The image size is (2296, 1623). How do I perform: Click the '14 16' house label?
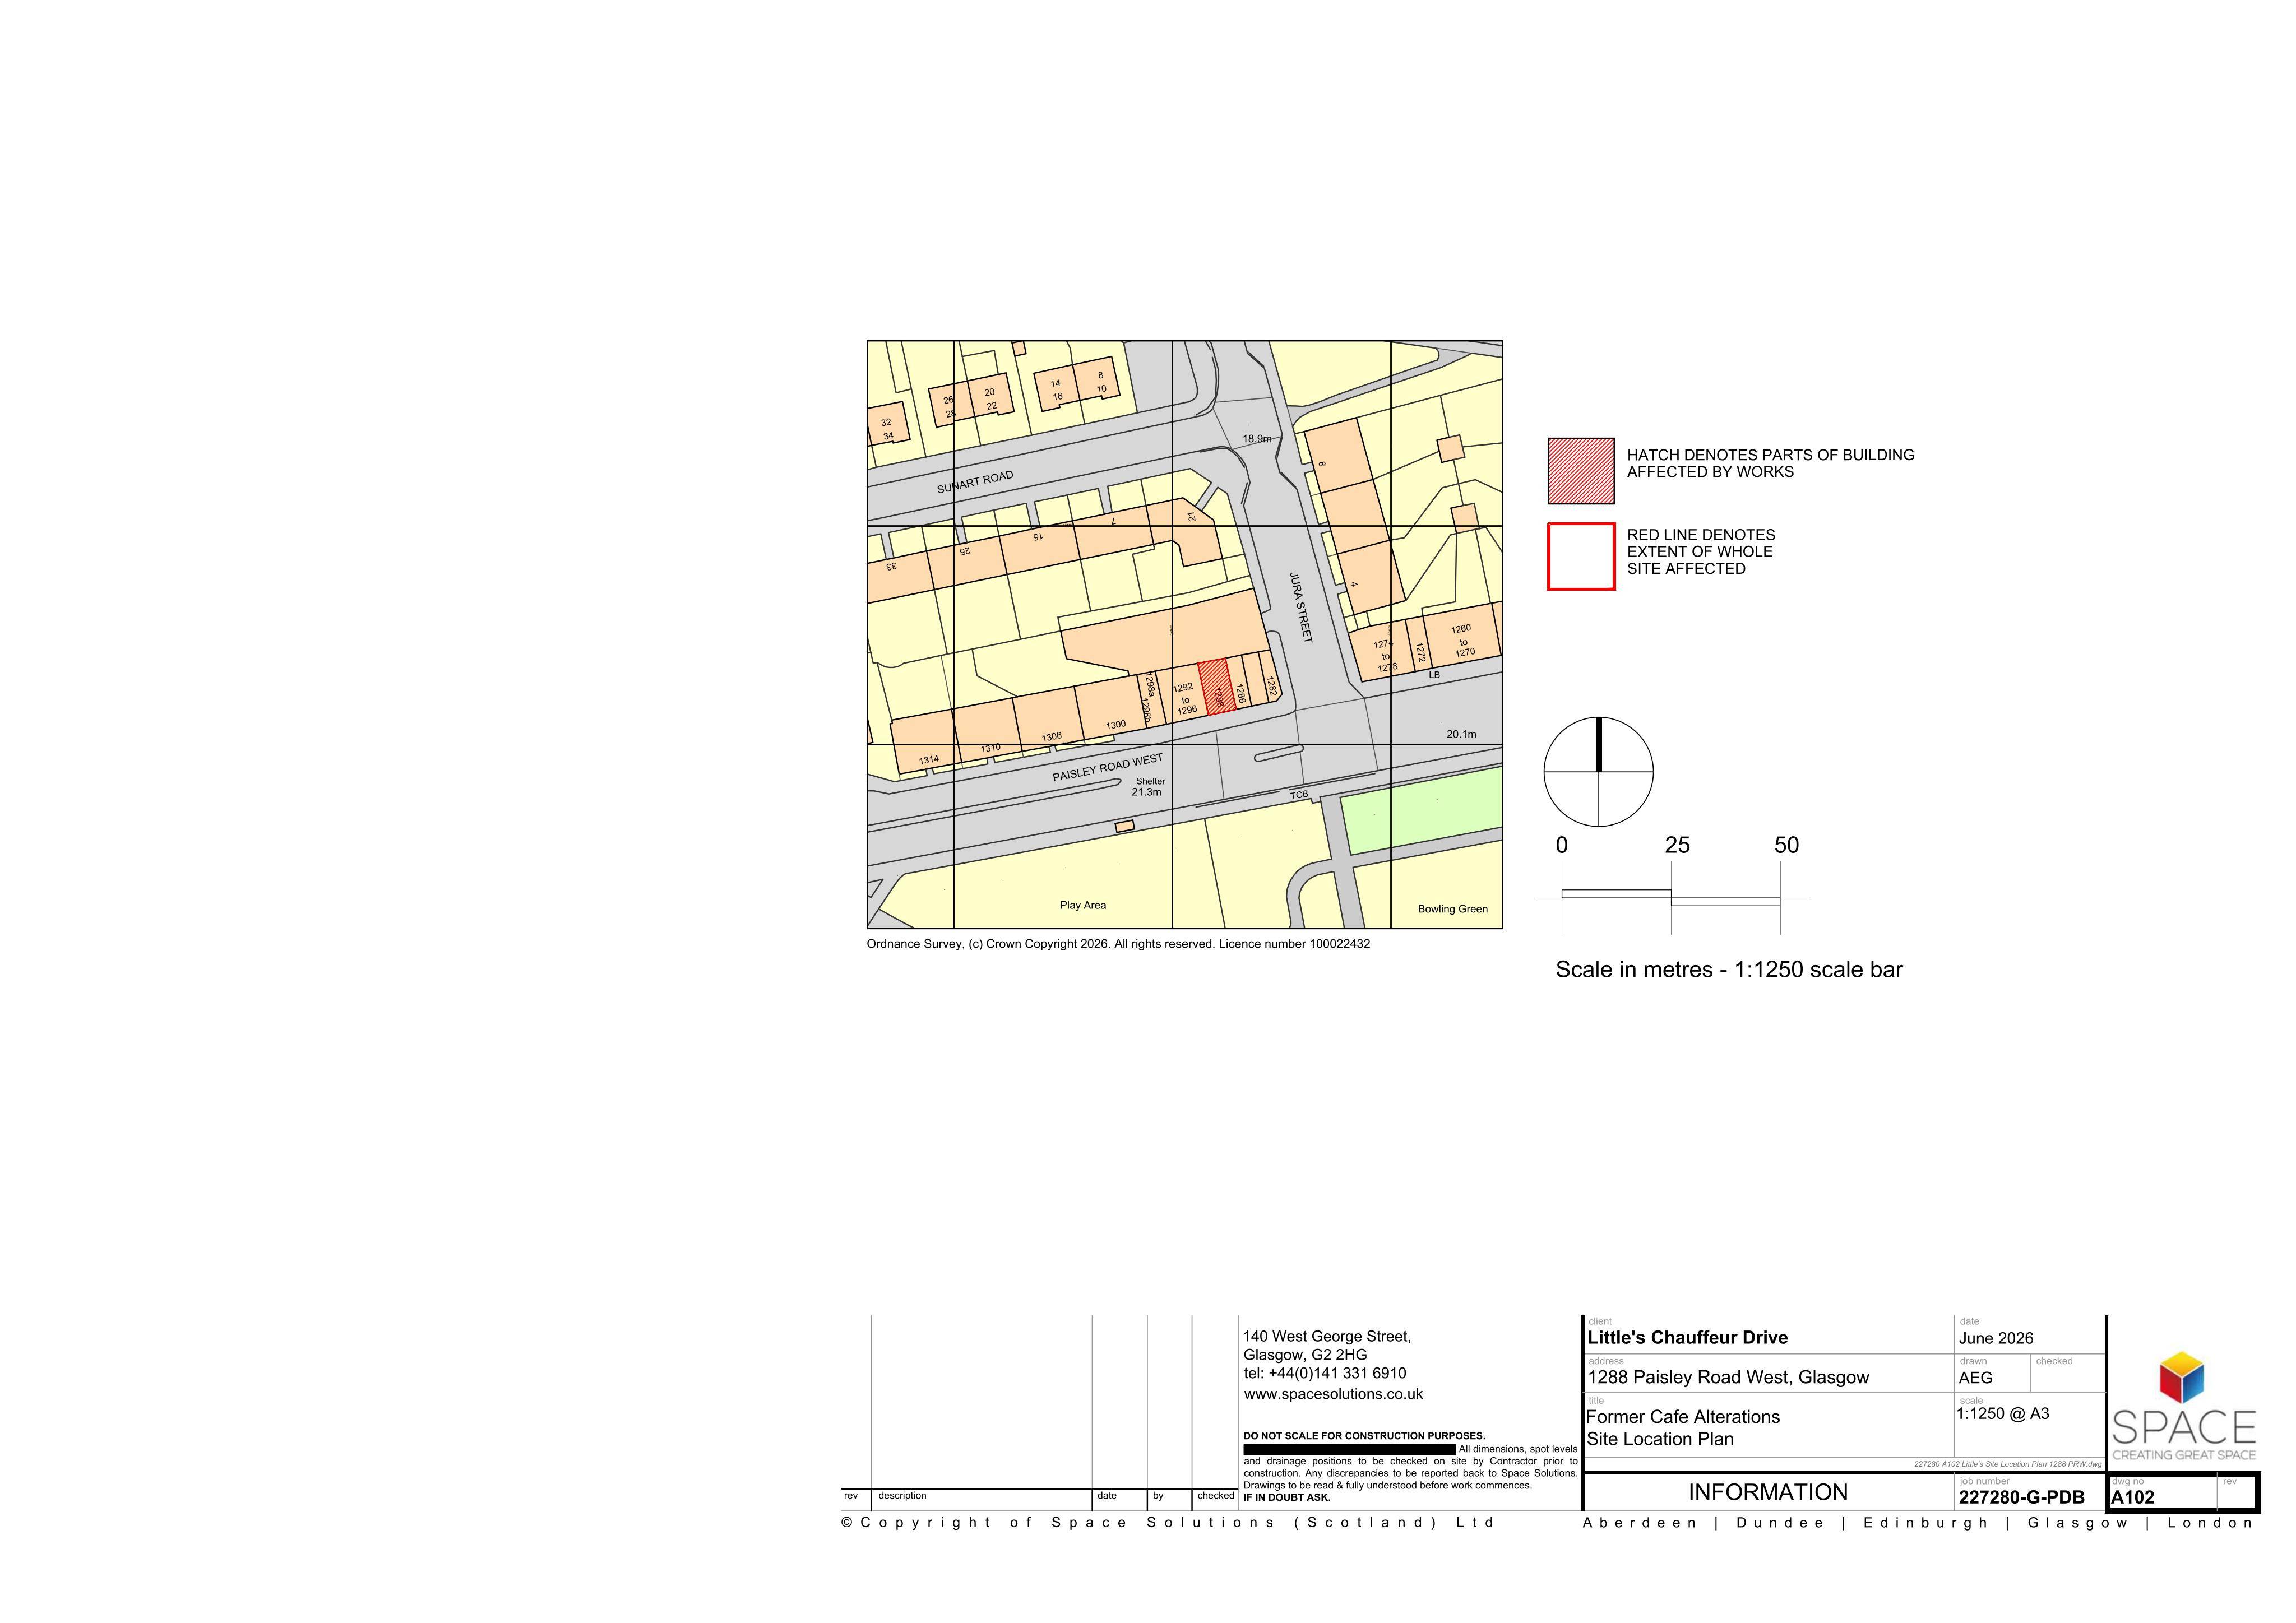tap(1056, 390)
